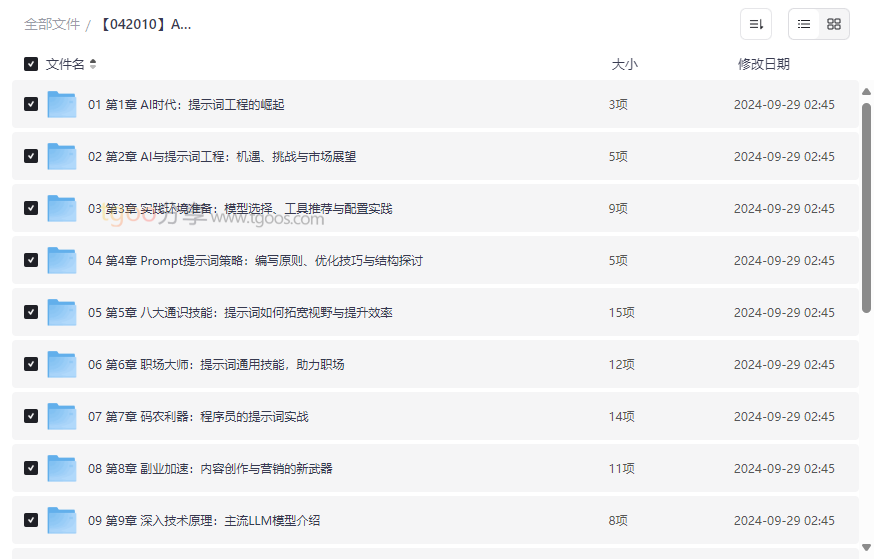Screen dimensions: 874x559
Task: Switch to list view layout
Action: tap(804, 24)
